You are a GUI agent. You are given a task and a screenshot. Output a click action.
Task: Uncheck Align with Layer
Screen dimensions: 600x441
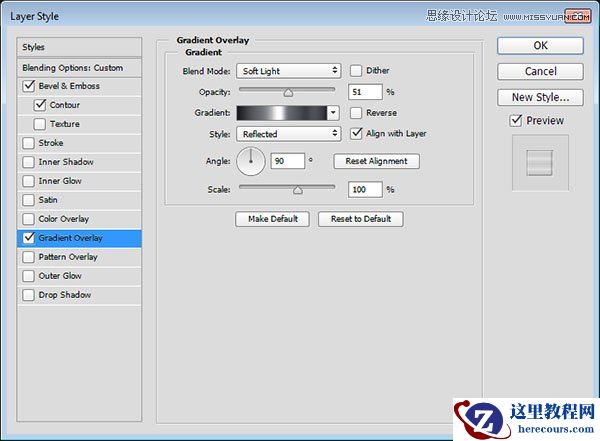click(356, 134)
